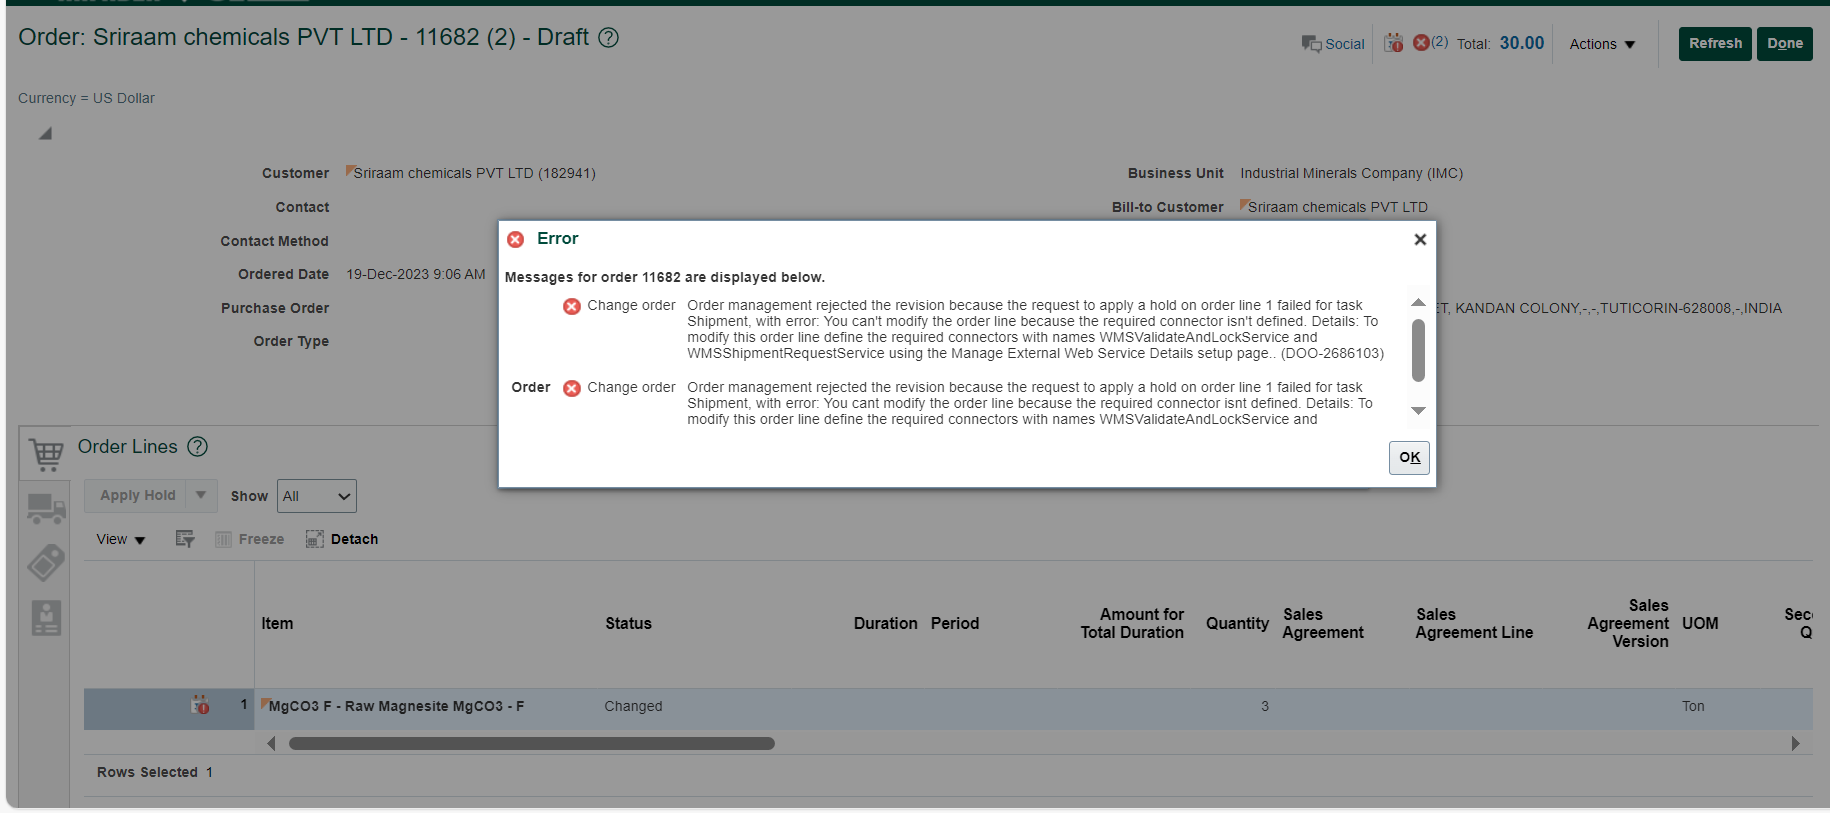
Task: Select the shopping cart Order Lines tab icon
Action: (46, 454)
